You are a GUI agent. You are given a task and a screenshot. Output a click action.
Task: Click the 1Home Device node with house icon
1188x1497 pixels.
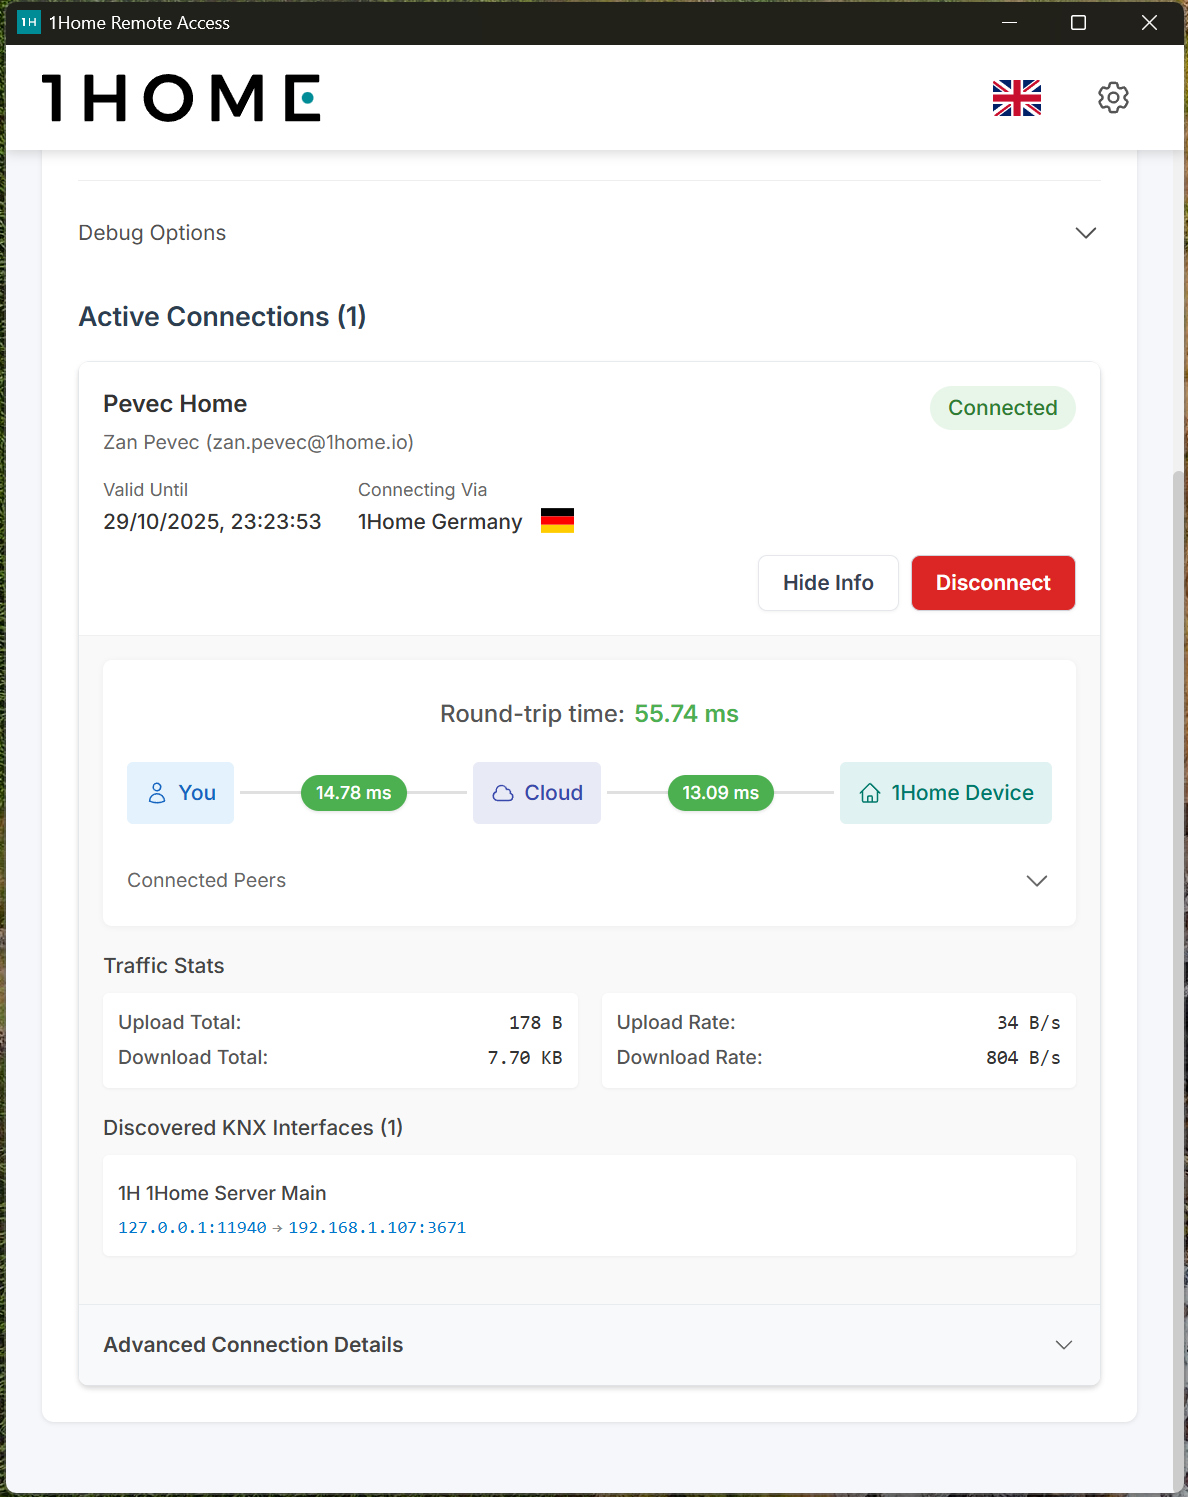[x=946, y=793]
